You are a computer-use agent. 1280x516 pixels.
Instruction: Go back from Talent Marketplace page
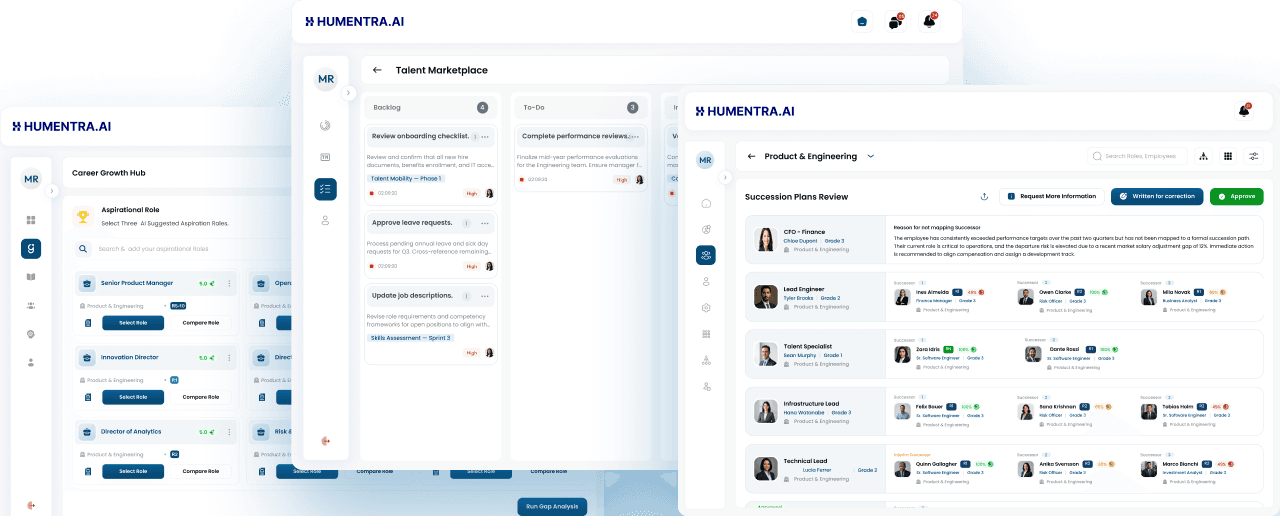coord(377,70)
